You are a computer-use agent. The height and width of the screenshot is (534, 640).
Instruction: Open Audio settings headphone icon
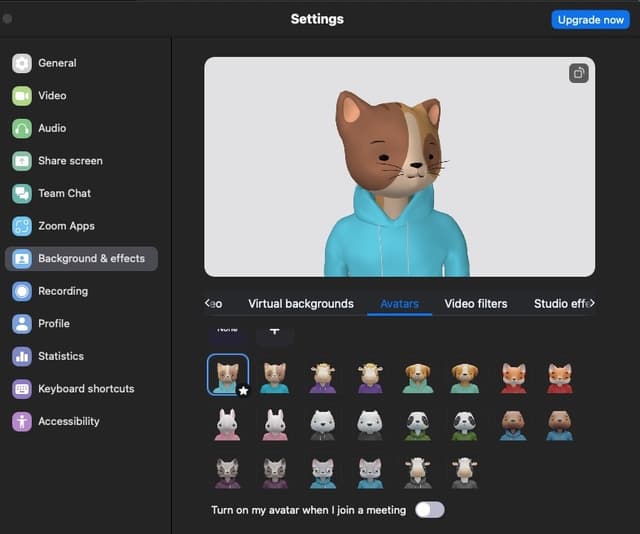tap(22, 128)
